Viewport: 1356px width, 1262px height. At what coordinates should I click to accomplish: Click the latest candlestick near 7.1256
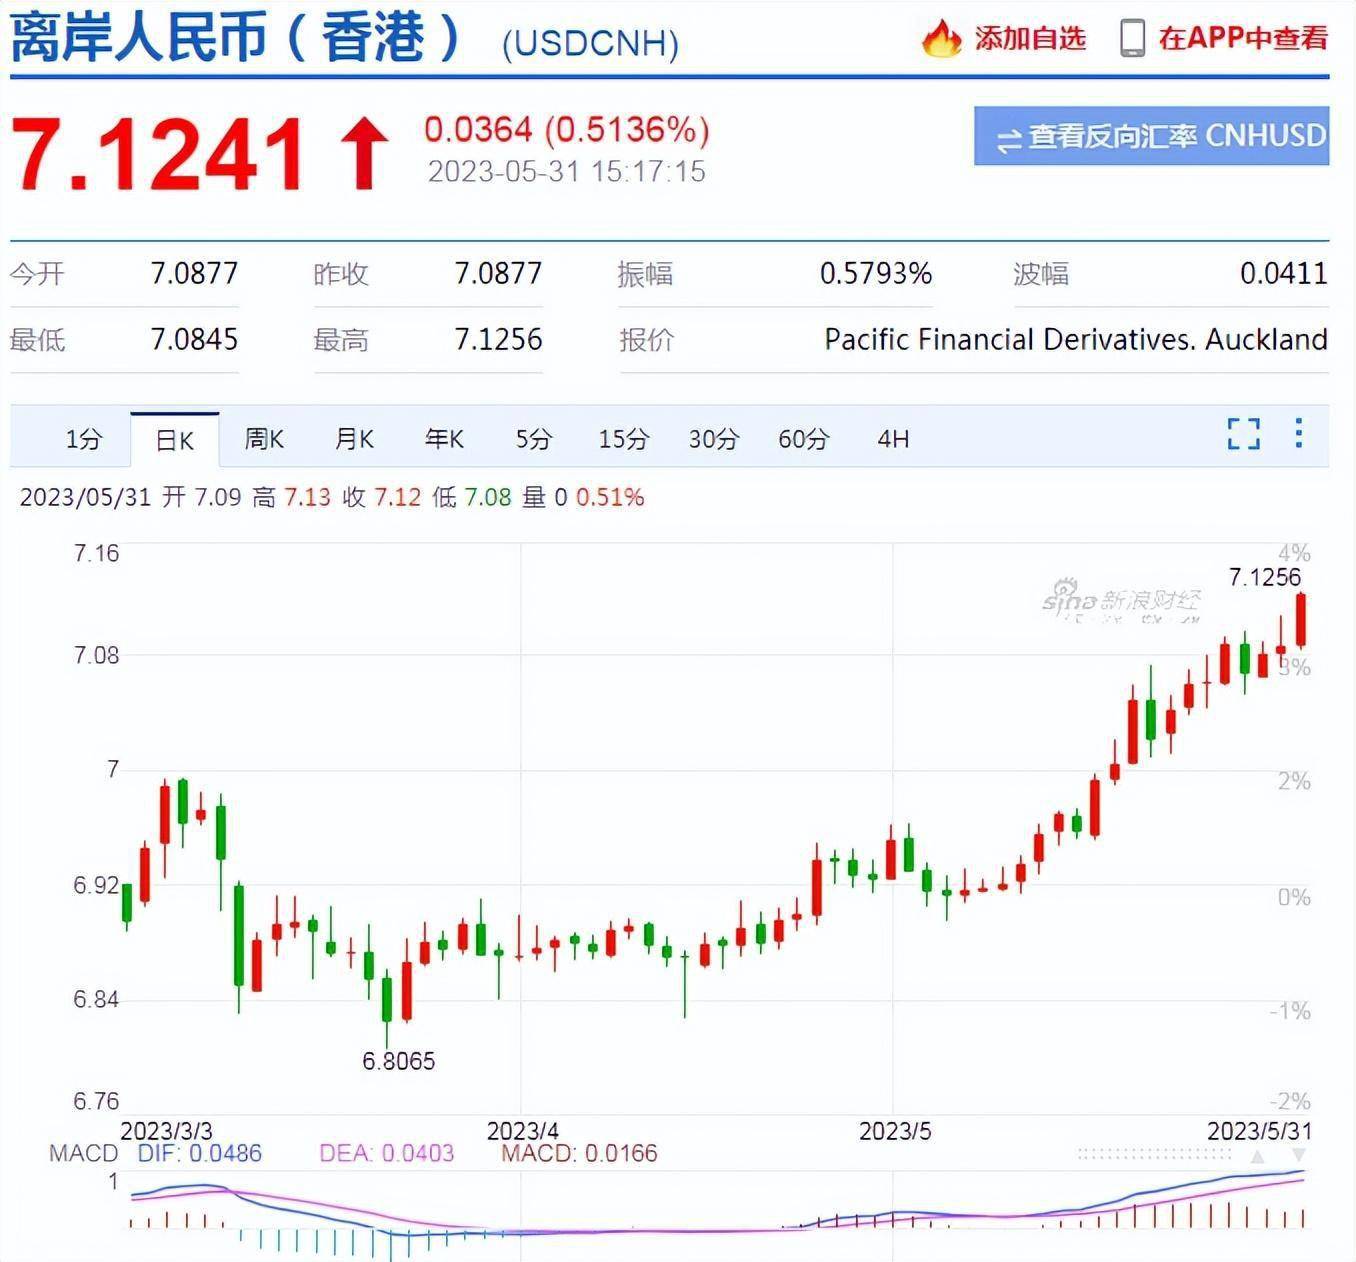click(1299, 620)
